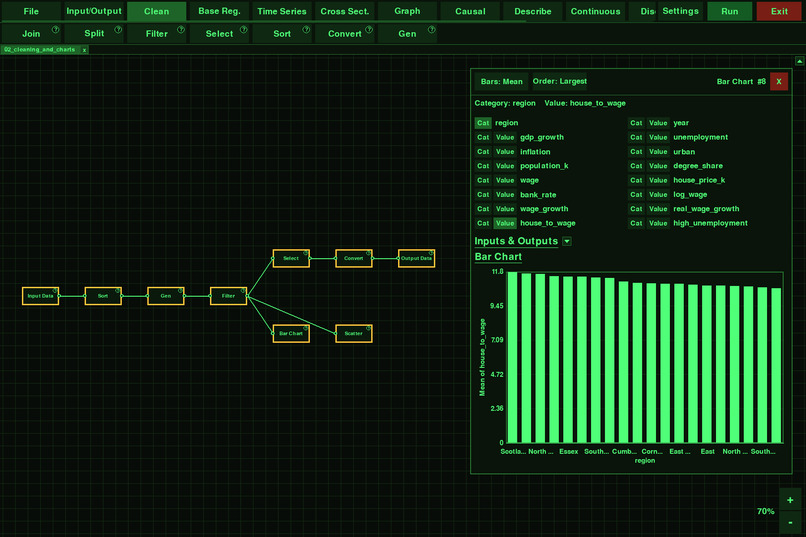Set gdp_growth as Value
The width and height of the screenshot is (806, 537).
tap(505, 137)
